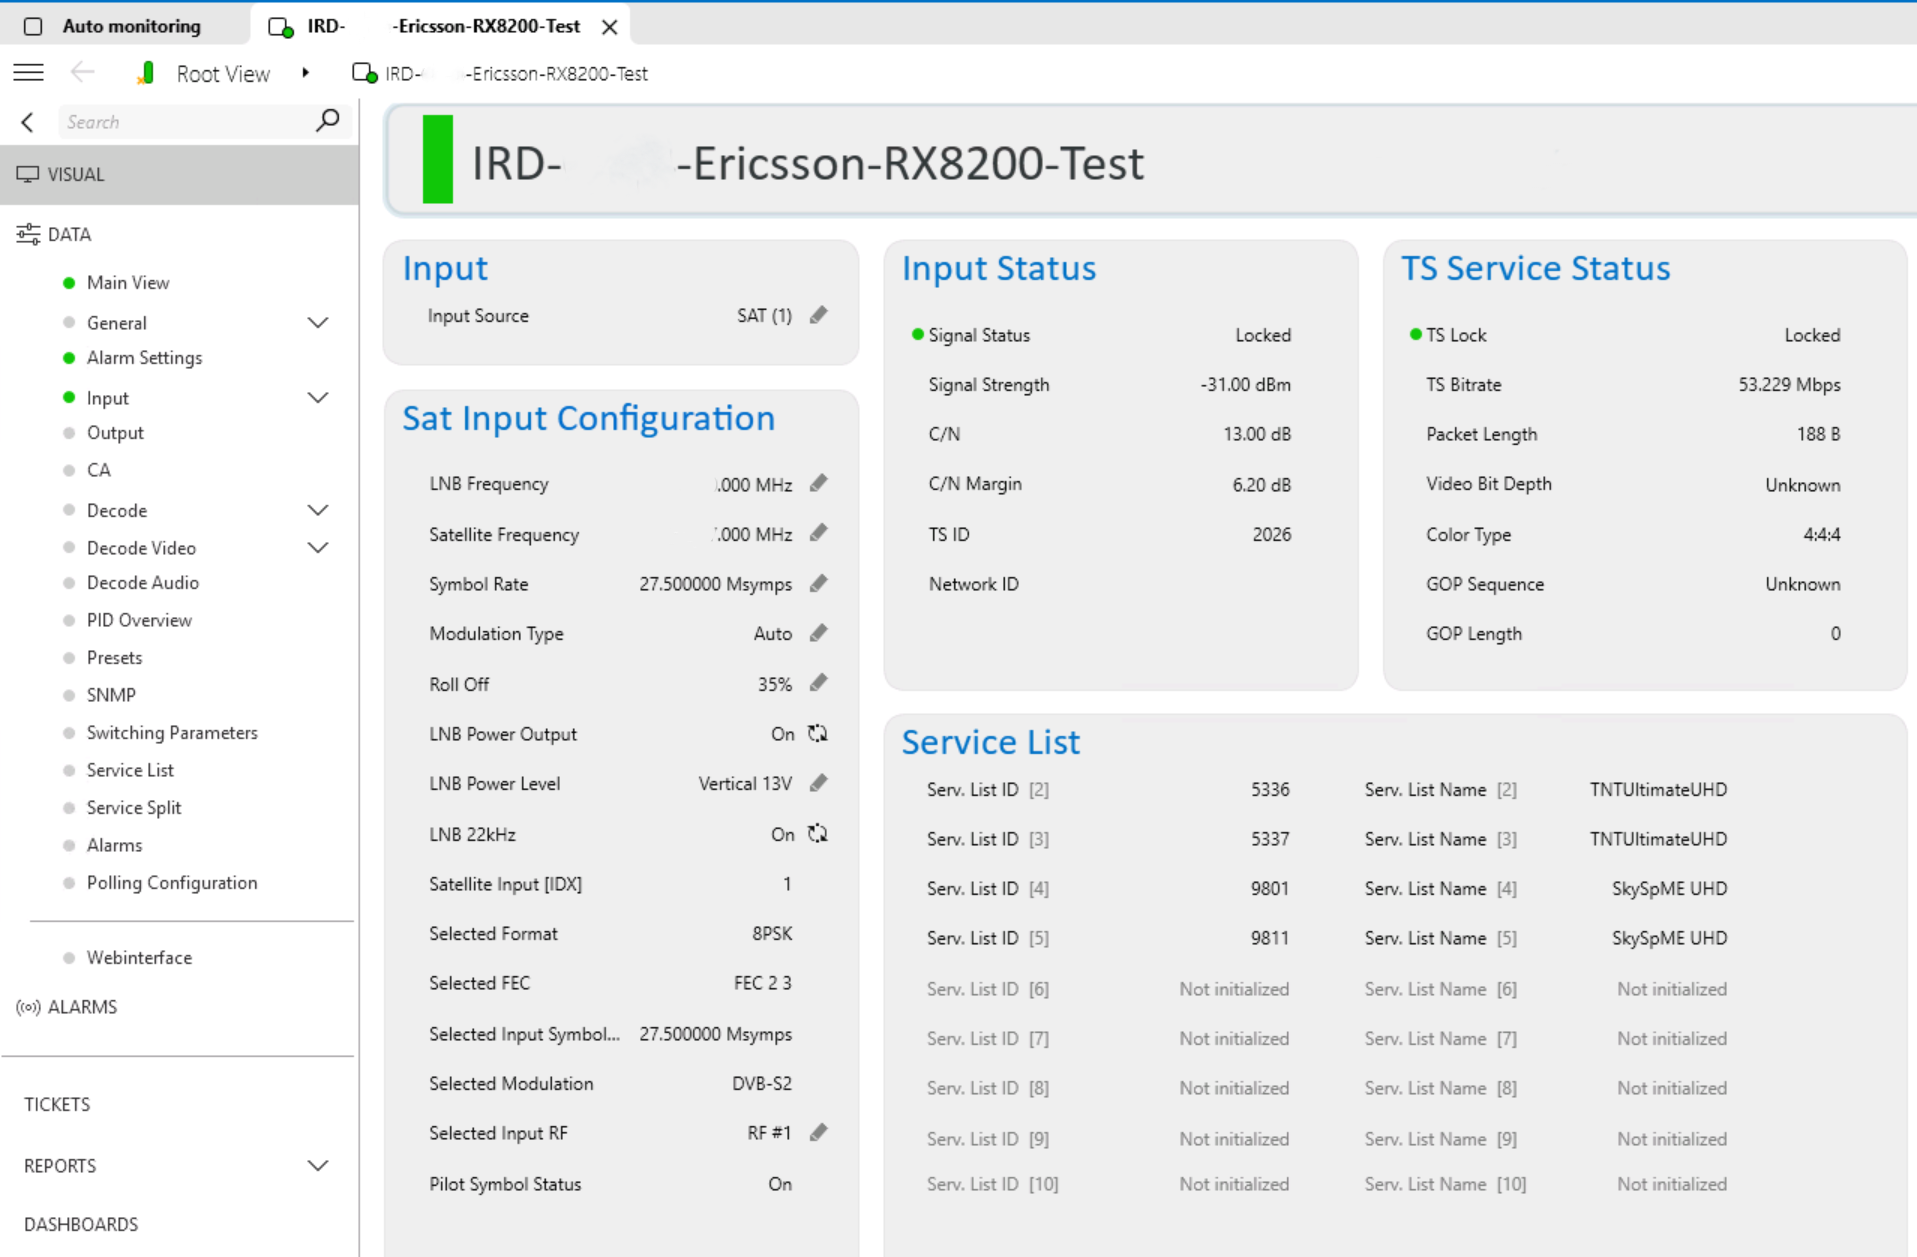Edit Roll Off with pencil icon

click(x=819, y=683)
